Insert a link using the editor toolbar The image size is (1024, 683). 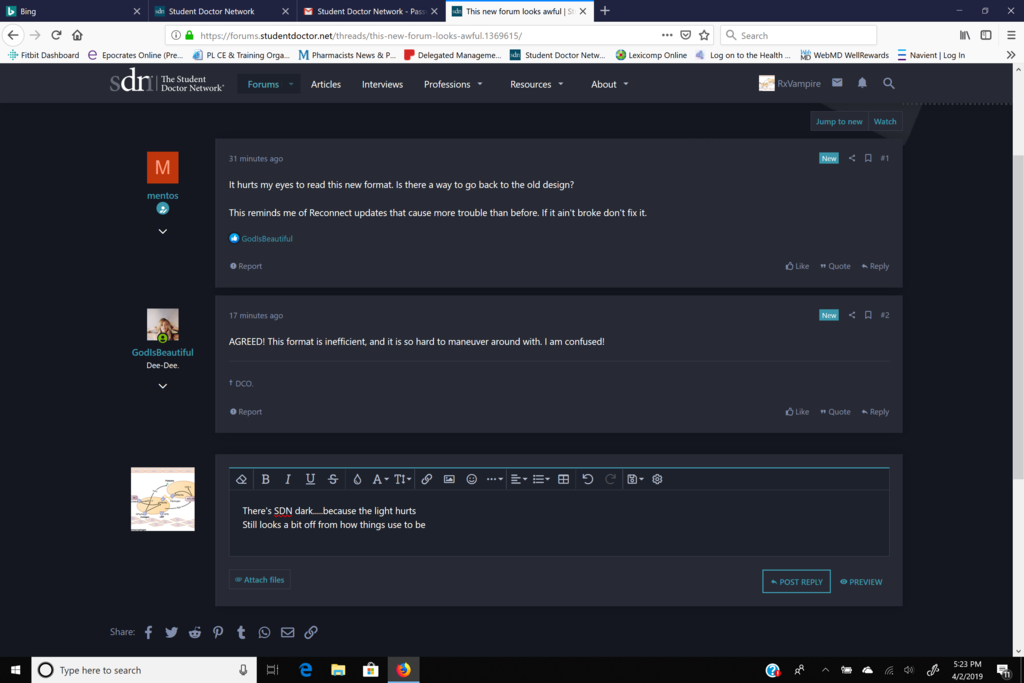pos(426,479)
